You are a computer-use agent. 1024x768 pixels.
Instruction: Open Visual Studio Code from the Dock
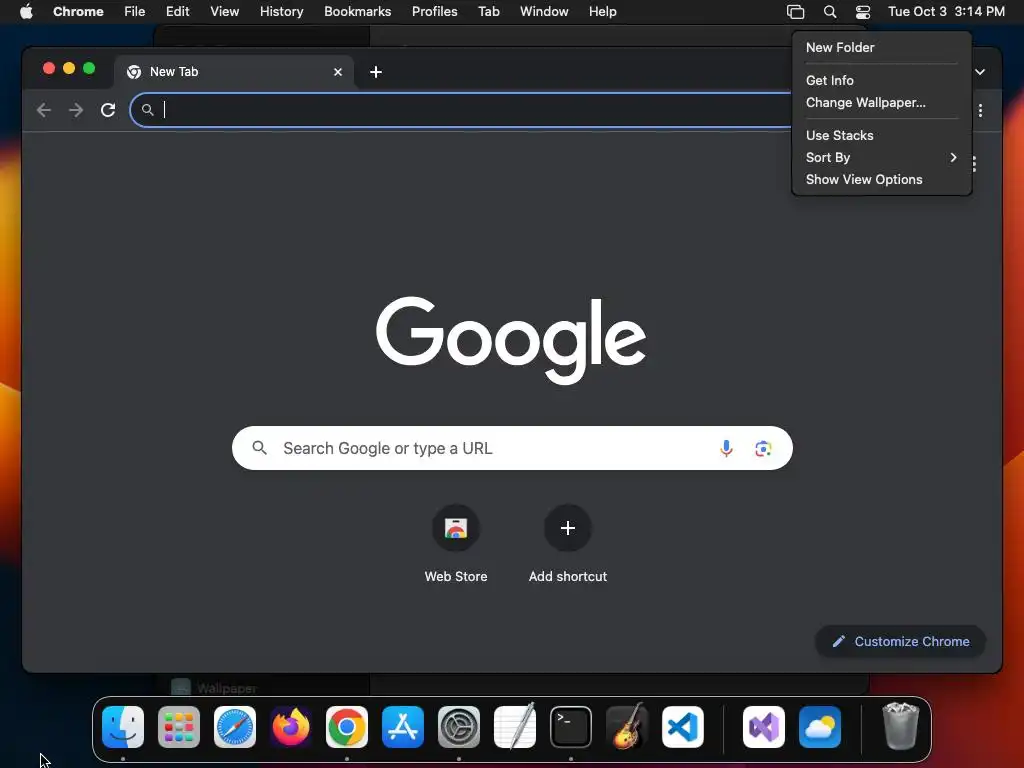682,727
